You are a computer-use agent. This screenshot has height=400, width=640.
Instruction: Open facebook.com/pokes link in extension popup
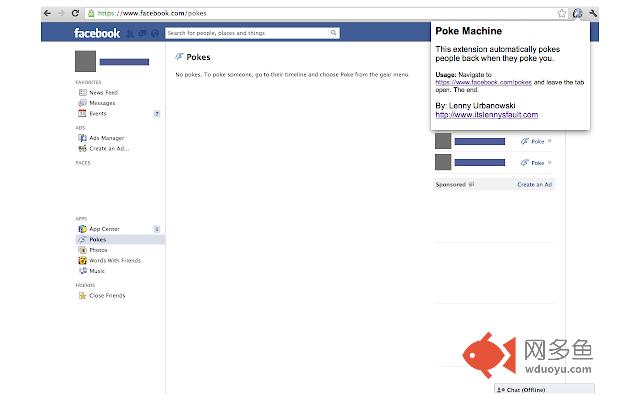(x=484, y=82)
